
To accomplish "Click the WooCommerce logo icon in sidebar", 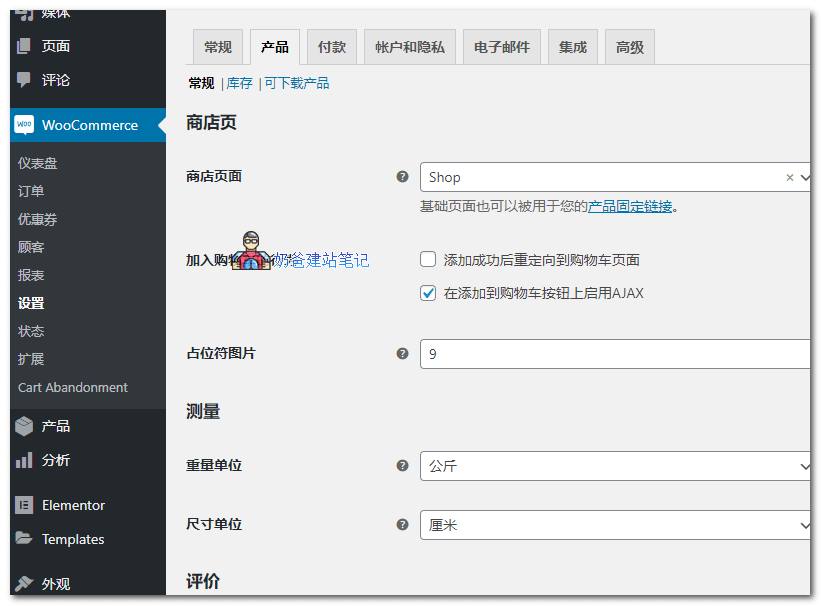I will (24, 125).
